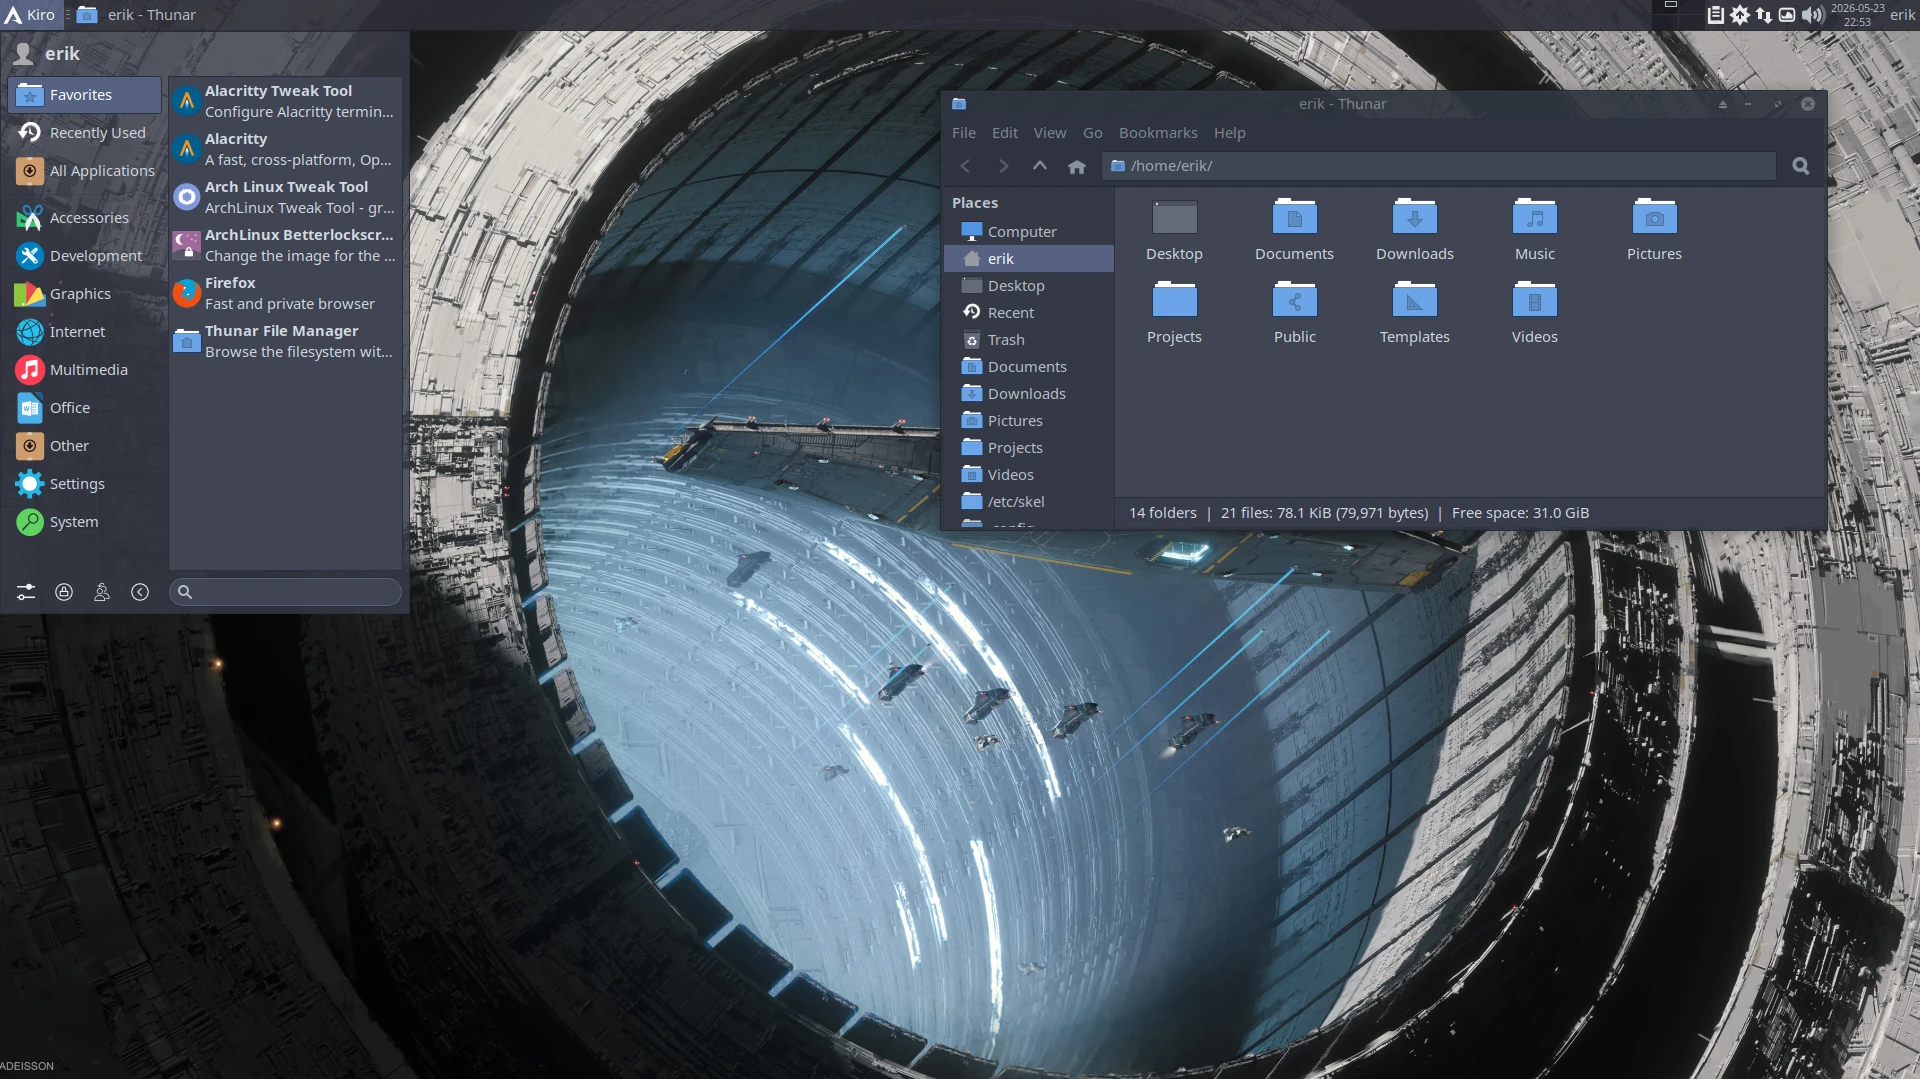Select Pictures in Places sidebar

pyautogui.click(x=1029, y=421)
